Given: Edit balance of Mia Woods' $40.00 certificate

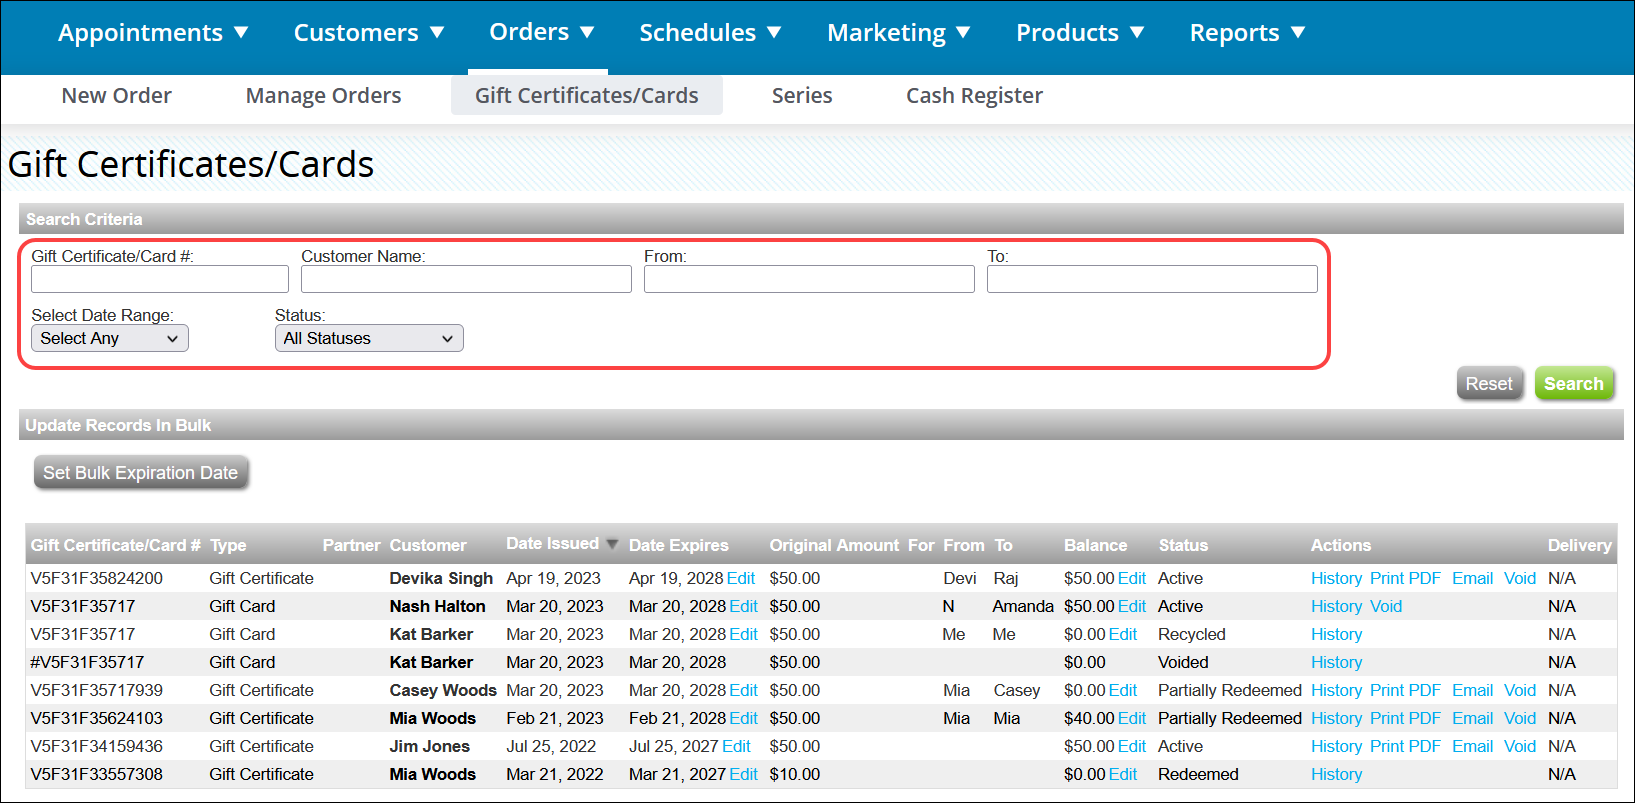Looking at the screenshot, I should pyautogui.click(x=1131, y=719).
